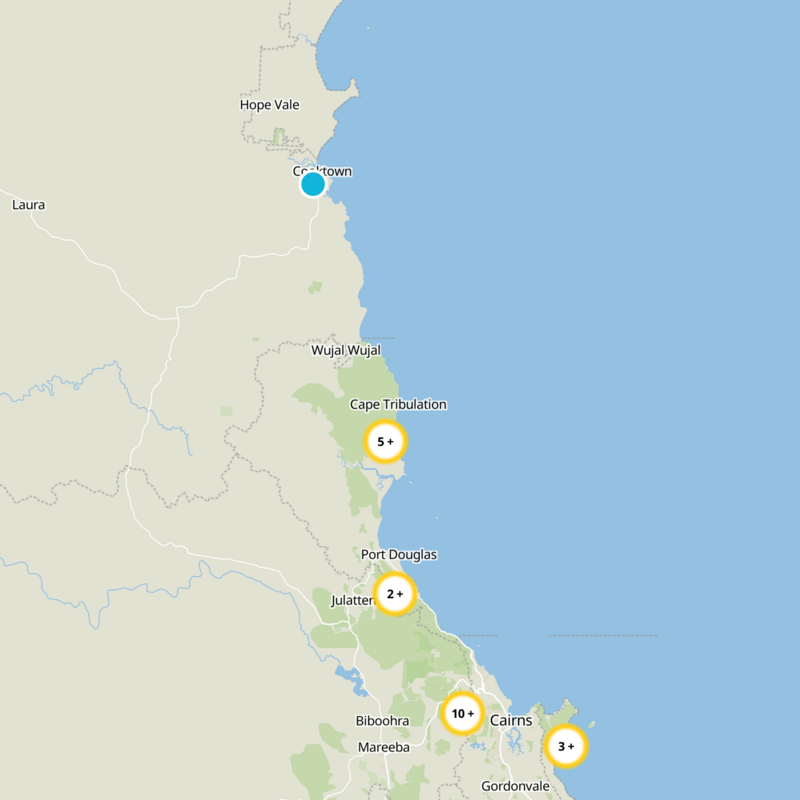
Task: Select the Laura town label
Action: [x=27, y=203]
